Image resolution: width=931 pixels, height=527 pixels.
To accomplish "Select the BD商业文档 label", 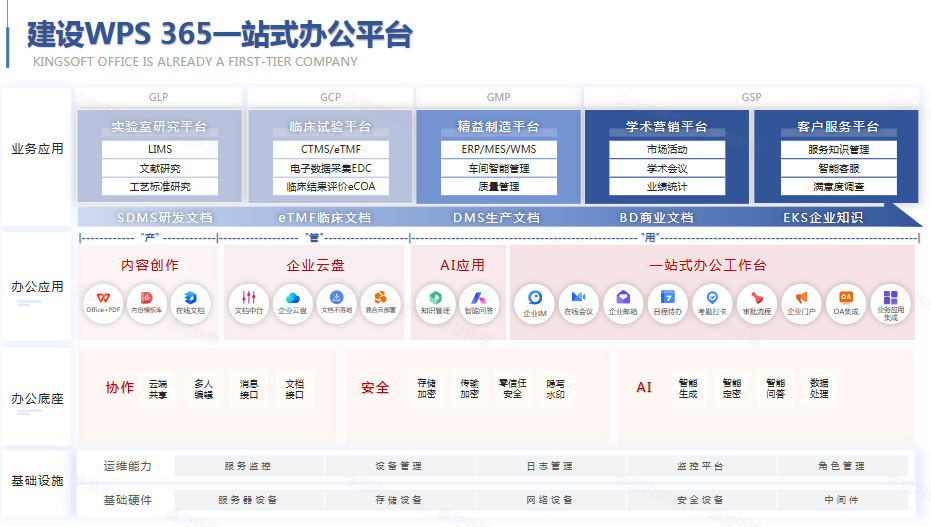I will (656, 218).
